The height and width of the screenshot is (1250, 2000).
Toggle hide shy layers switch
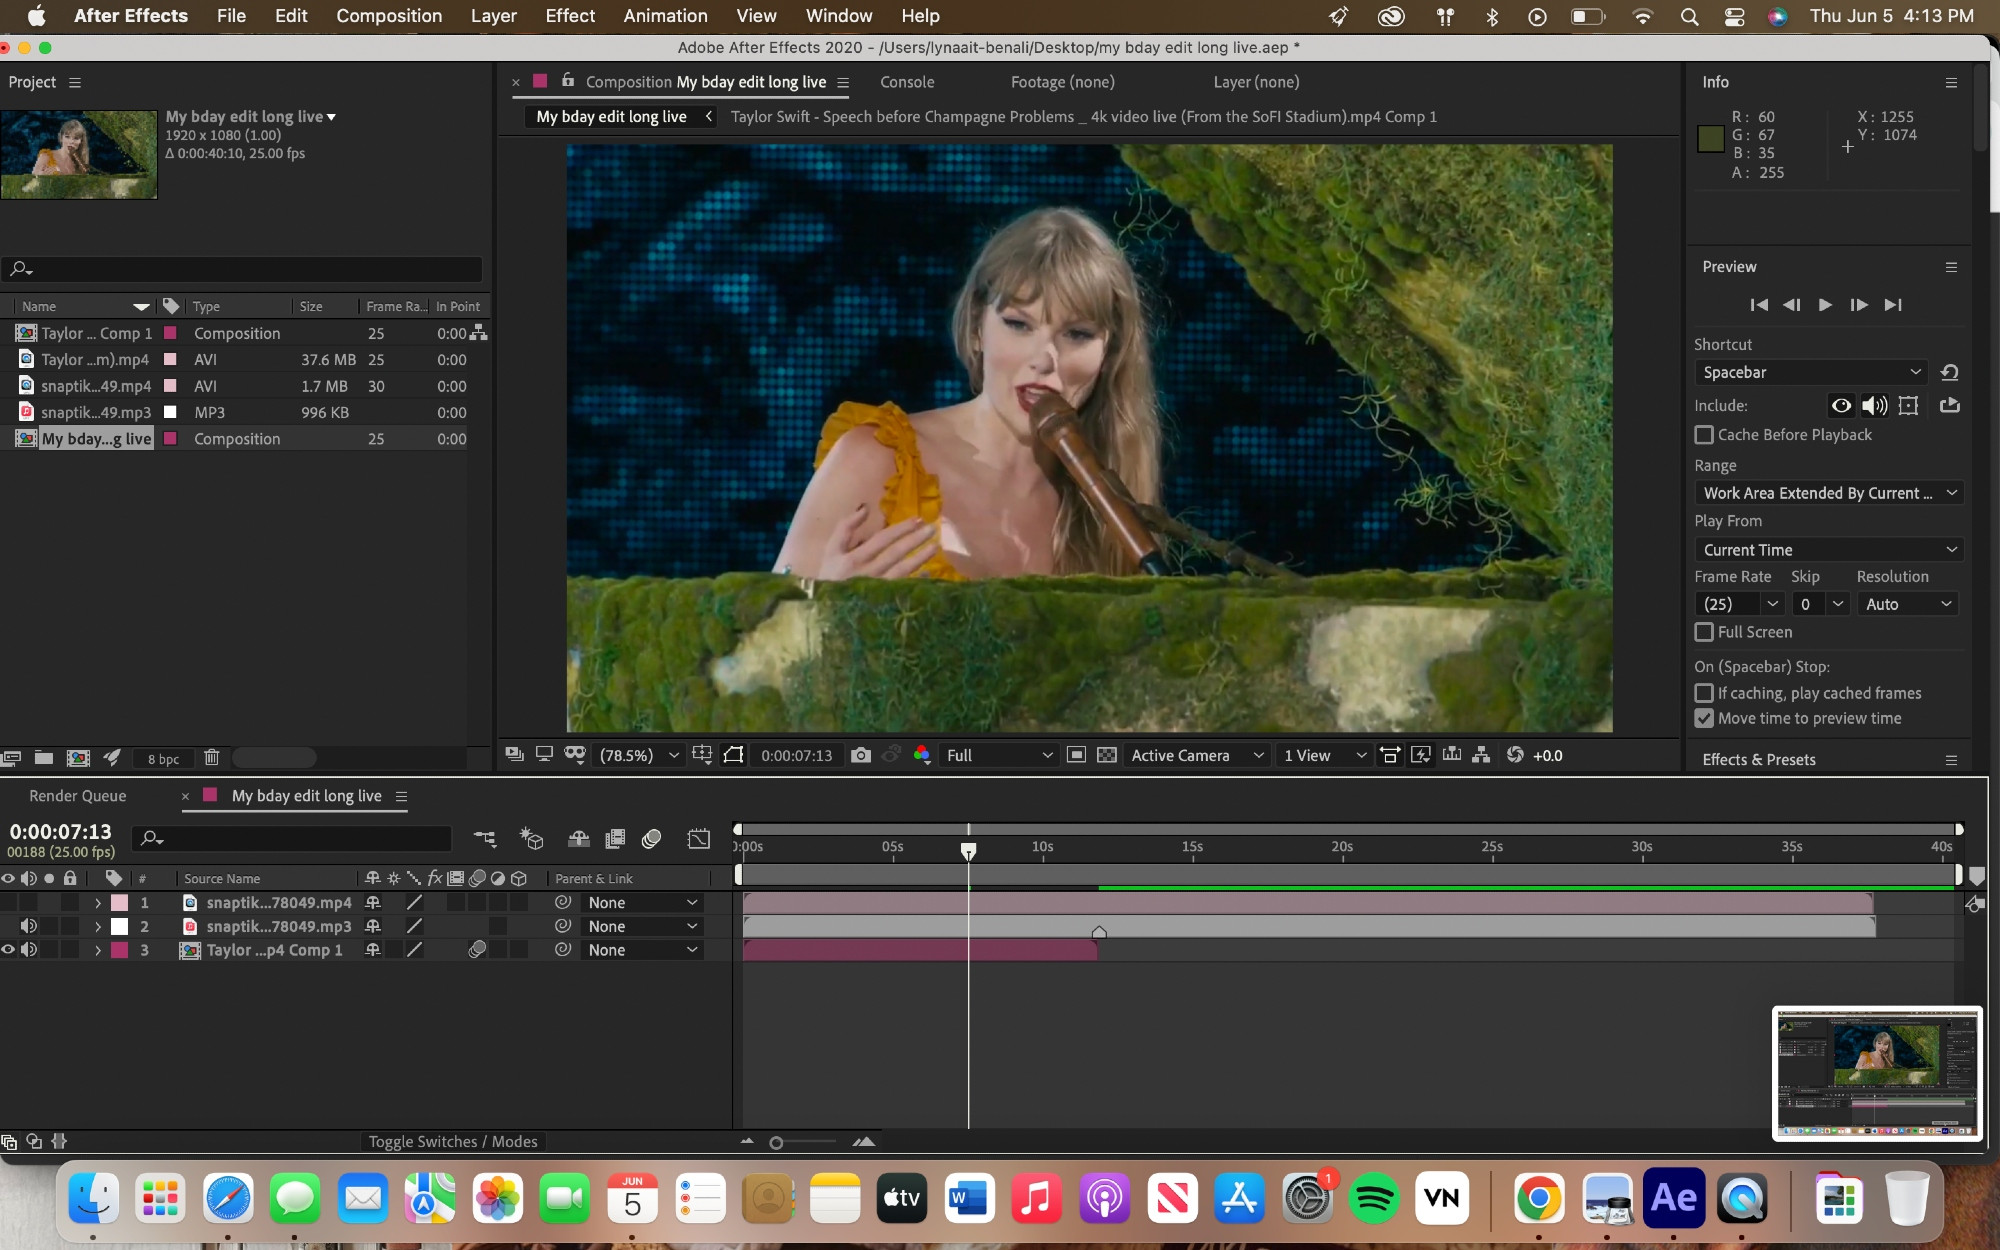point(579,838)
